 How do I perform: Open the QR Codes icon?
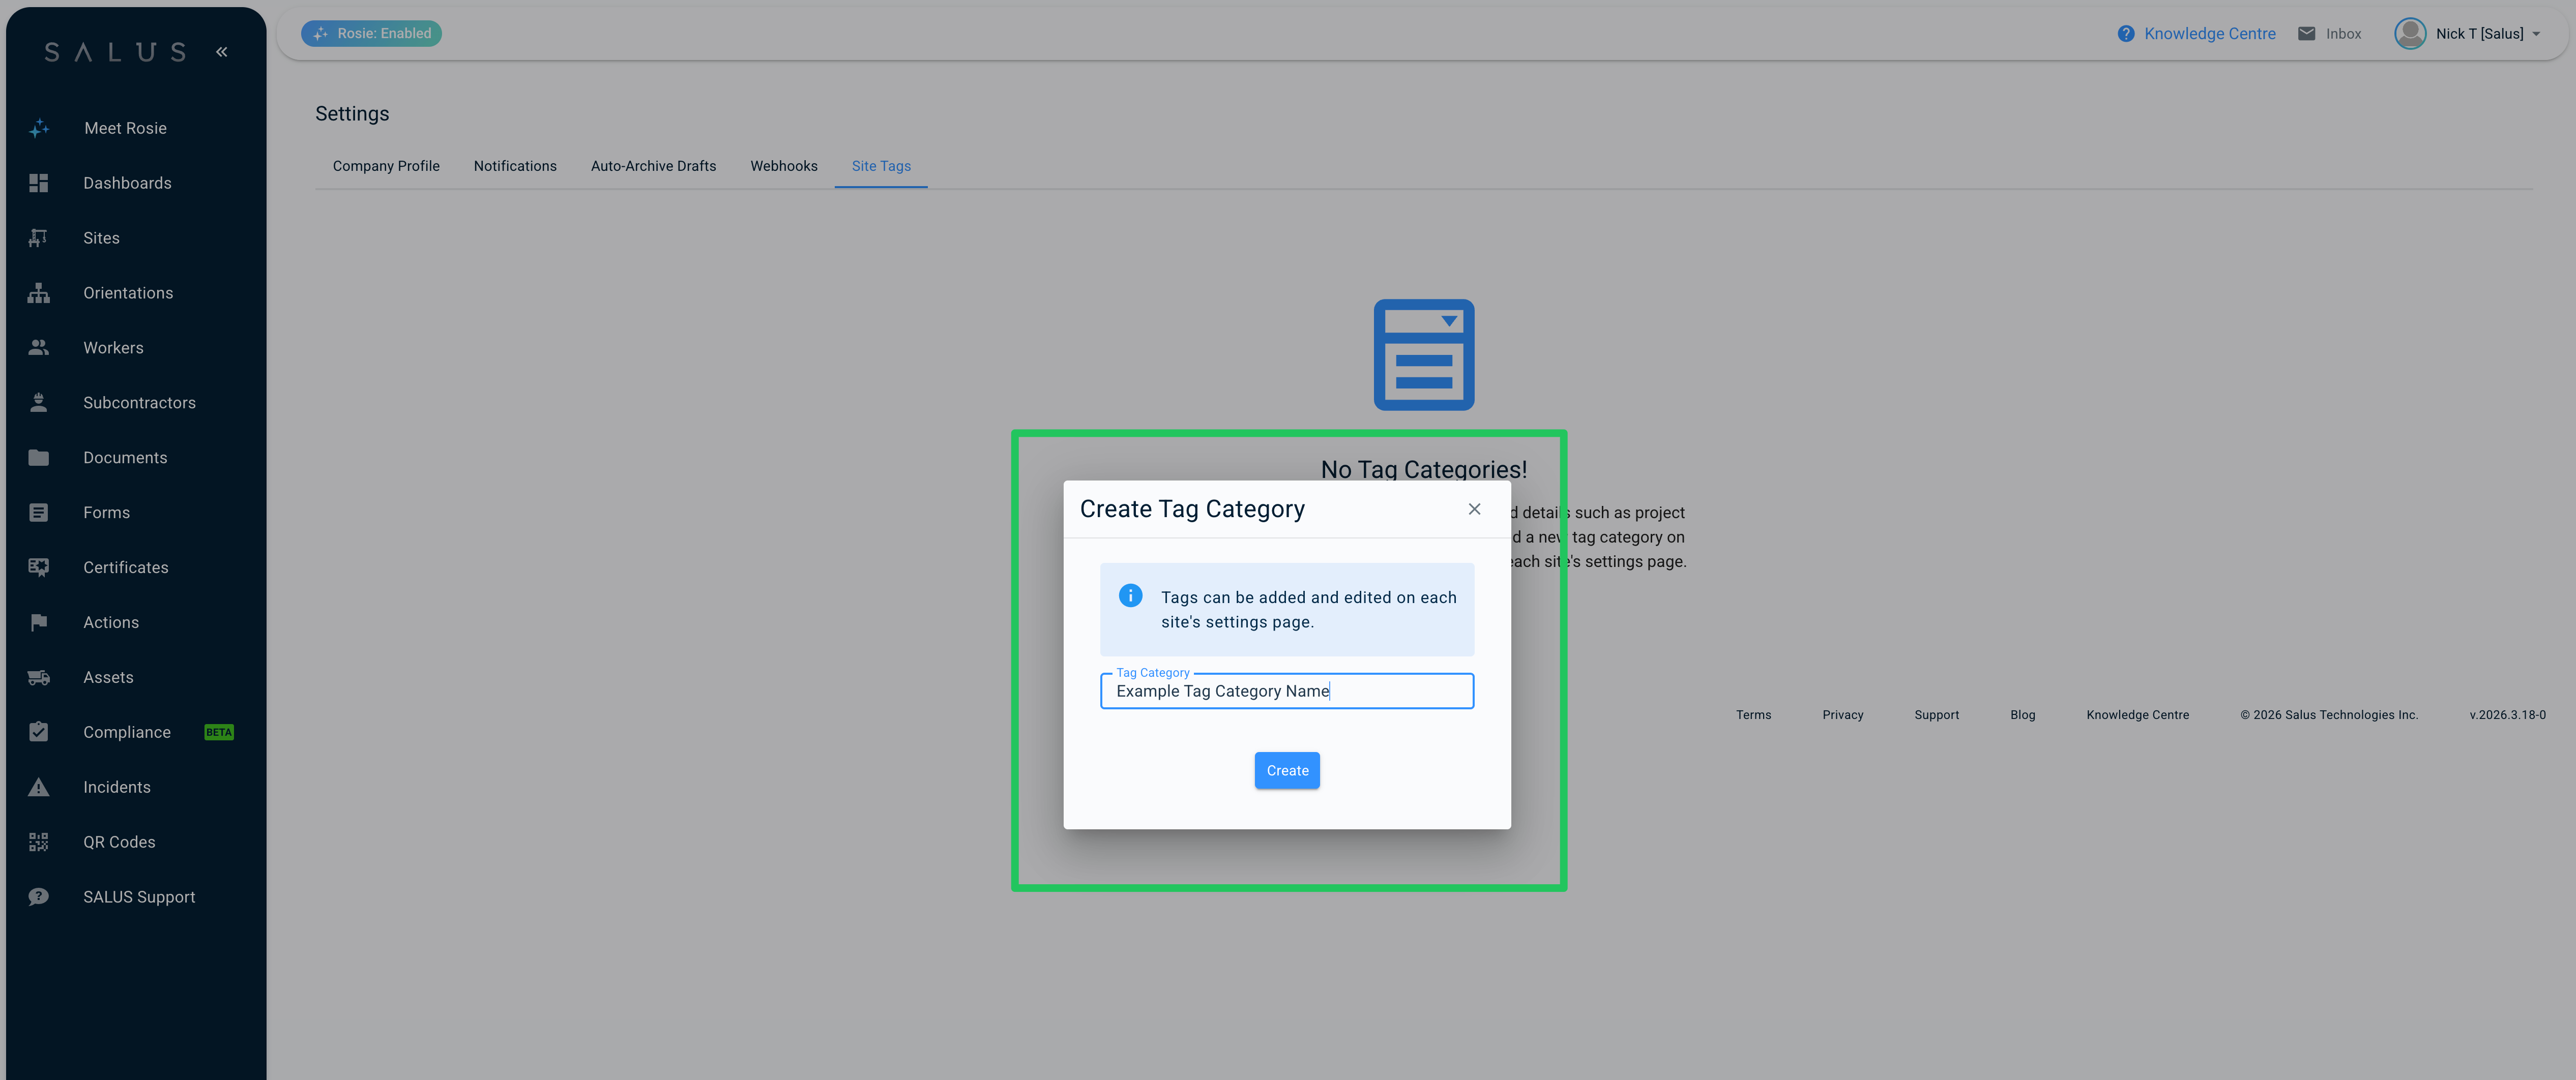pyautogui.click(x=39, y=842)
